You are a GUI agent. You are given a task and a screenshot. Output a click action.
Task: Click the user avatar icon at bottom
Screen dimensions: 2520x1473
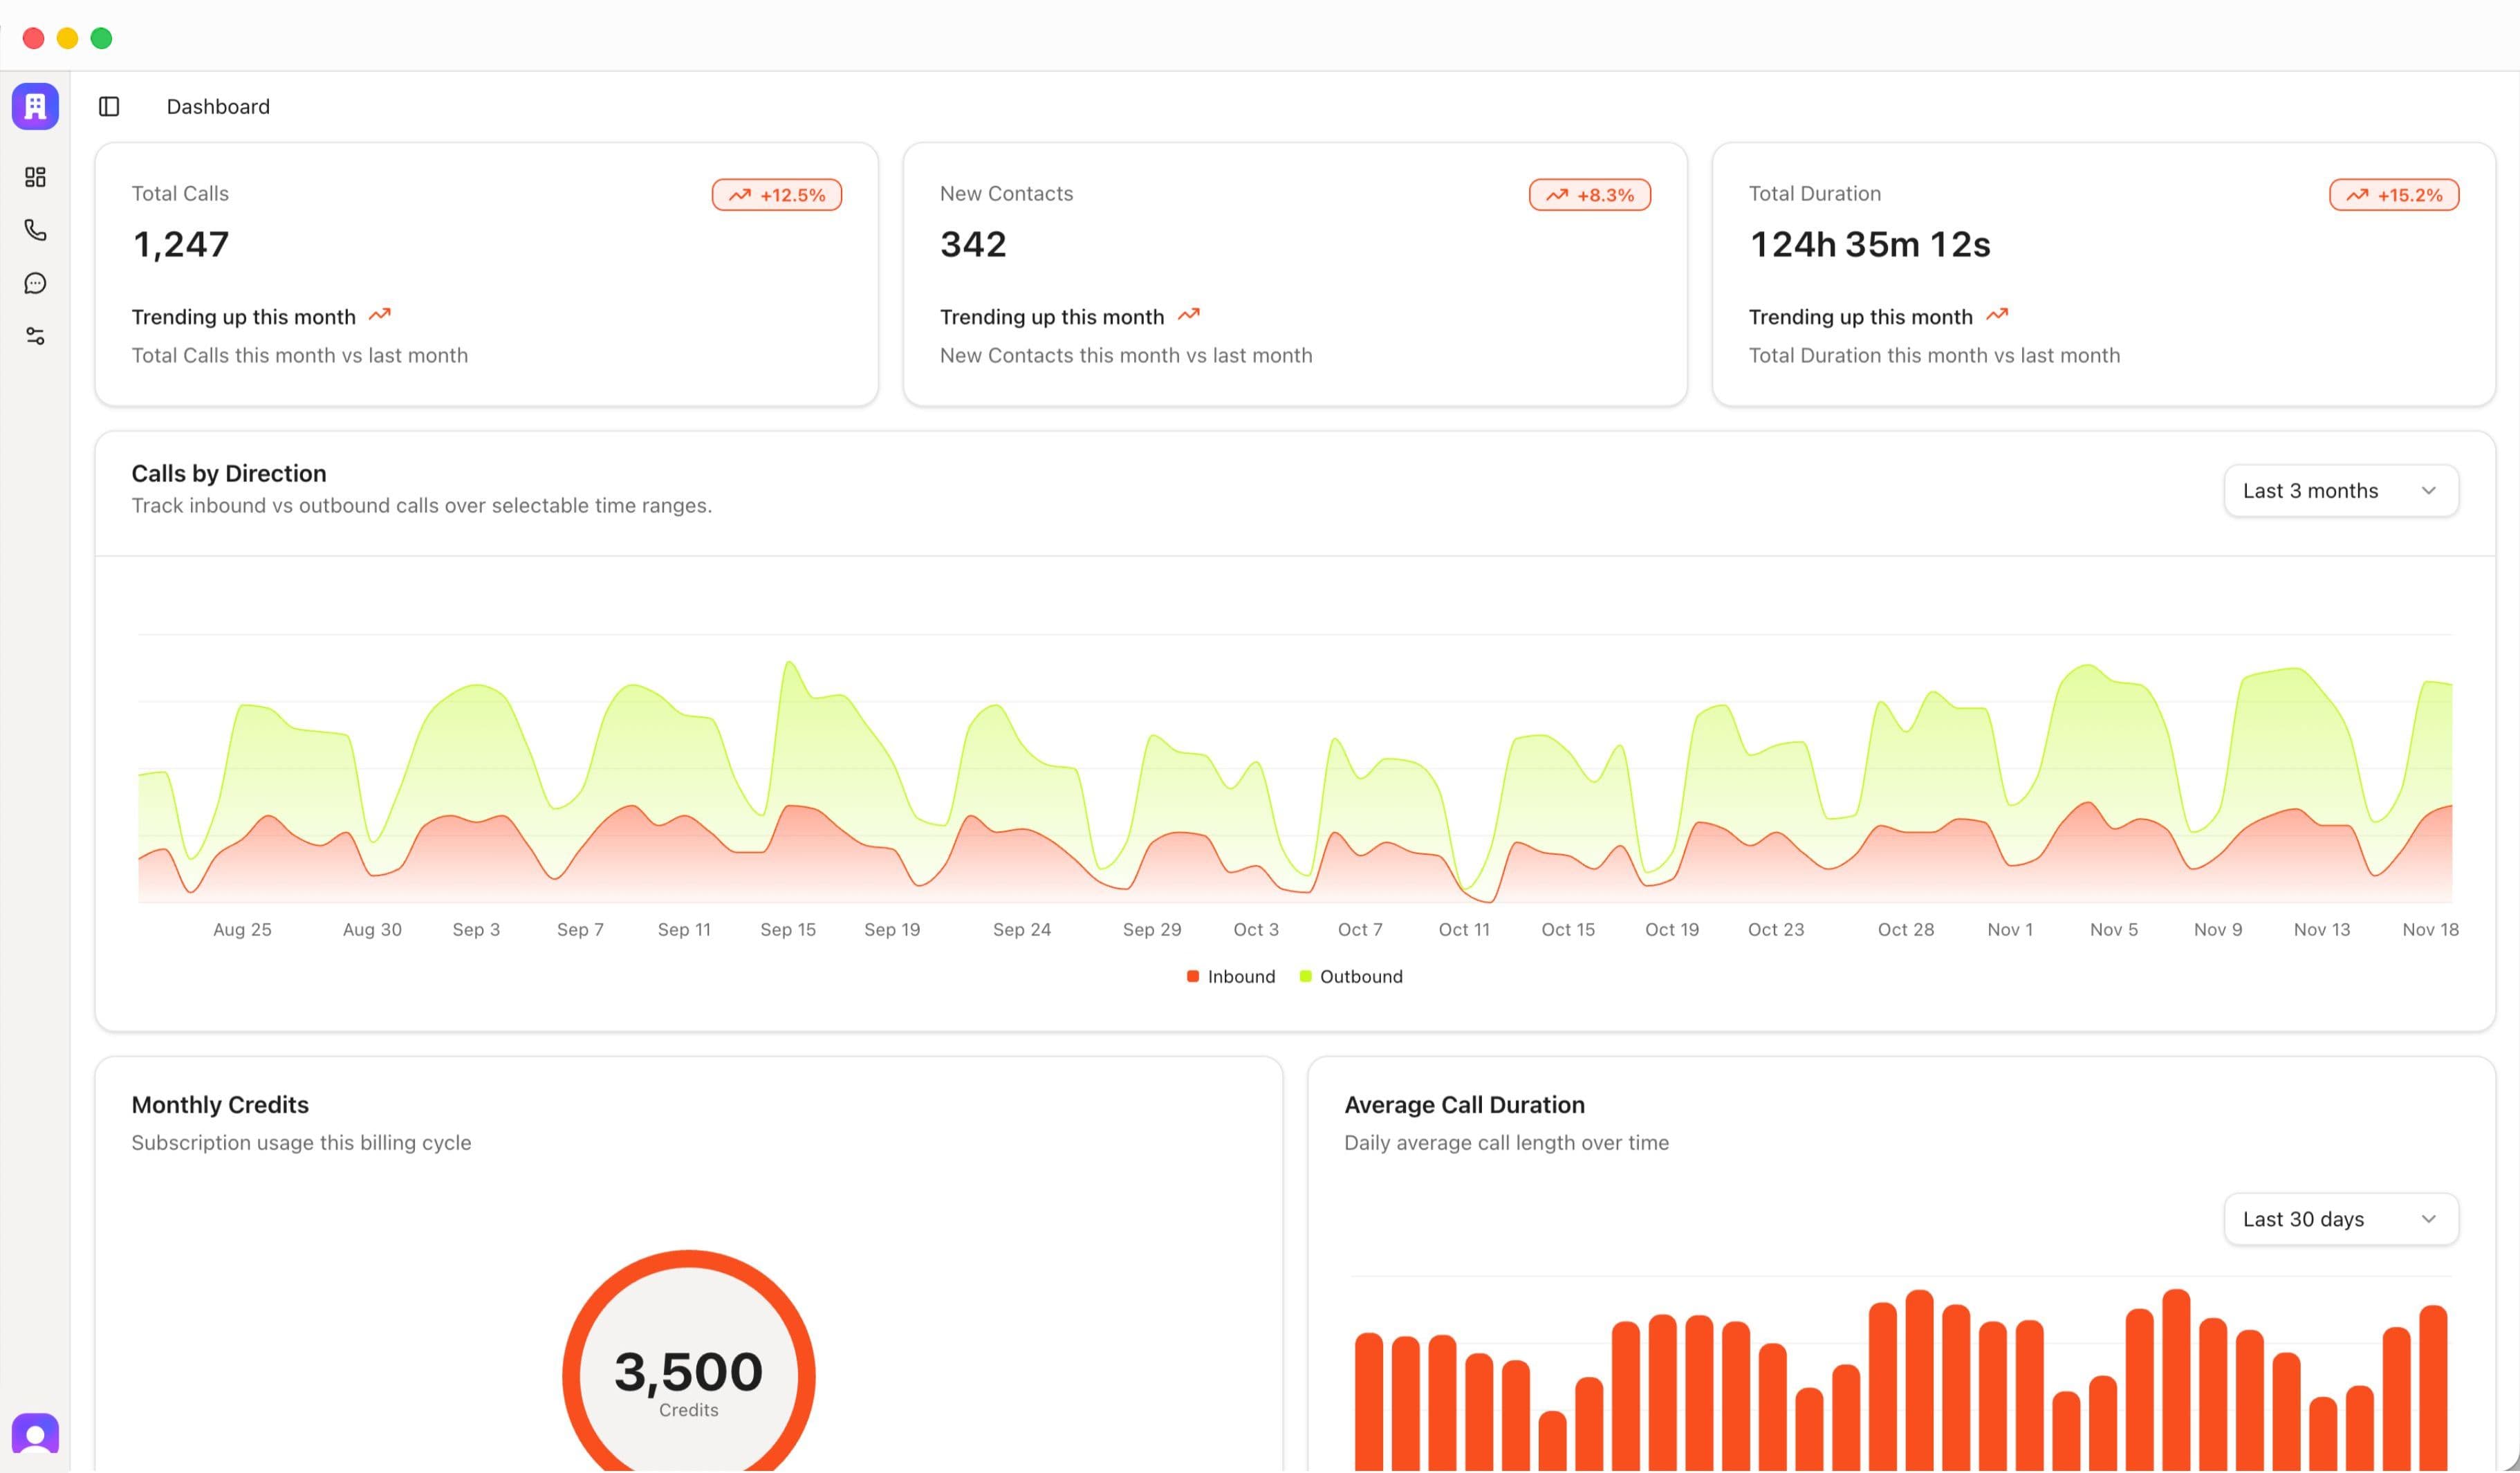pos(35,1434)
